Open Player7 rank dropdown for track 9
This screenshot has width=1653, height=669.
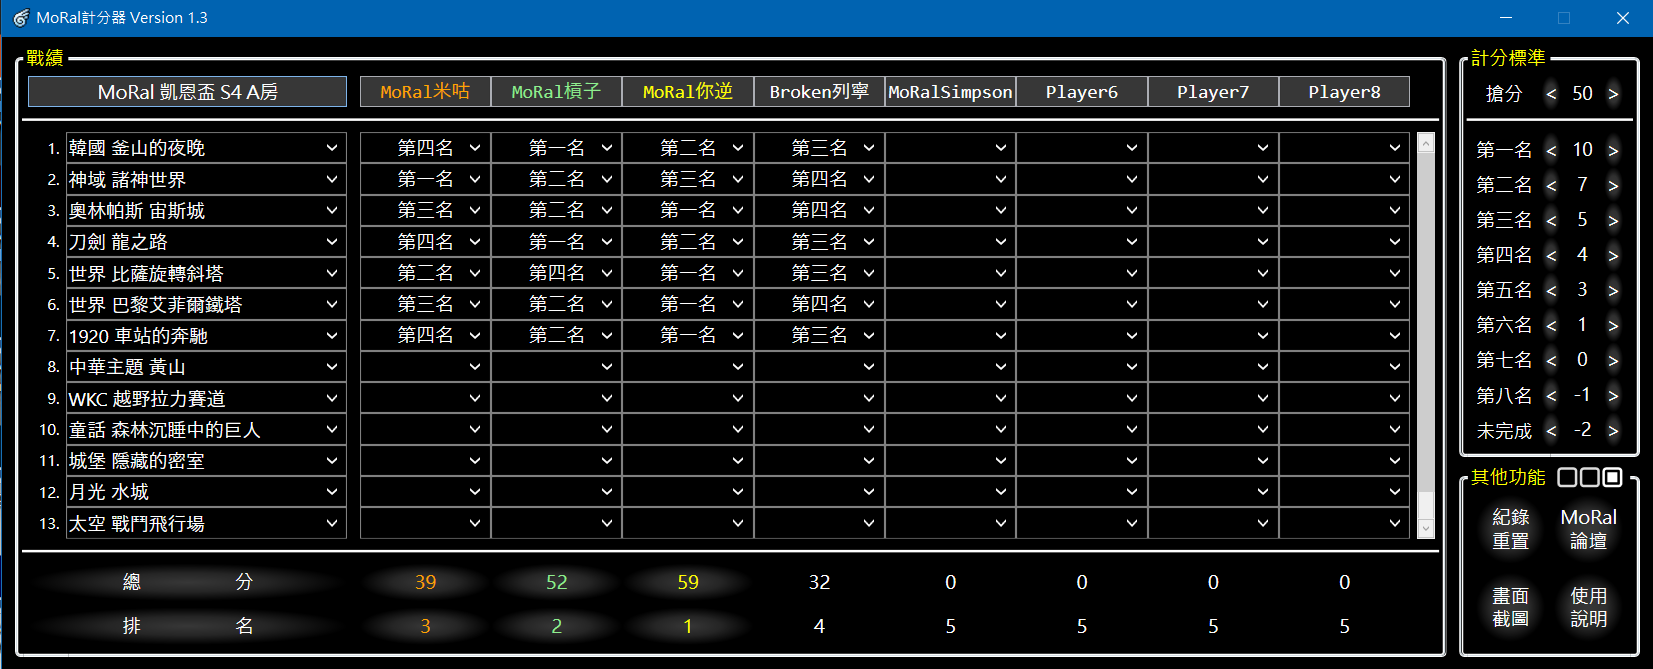[x=1213, y=398]
